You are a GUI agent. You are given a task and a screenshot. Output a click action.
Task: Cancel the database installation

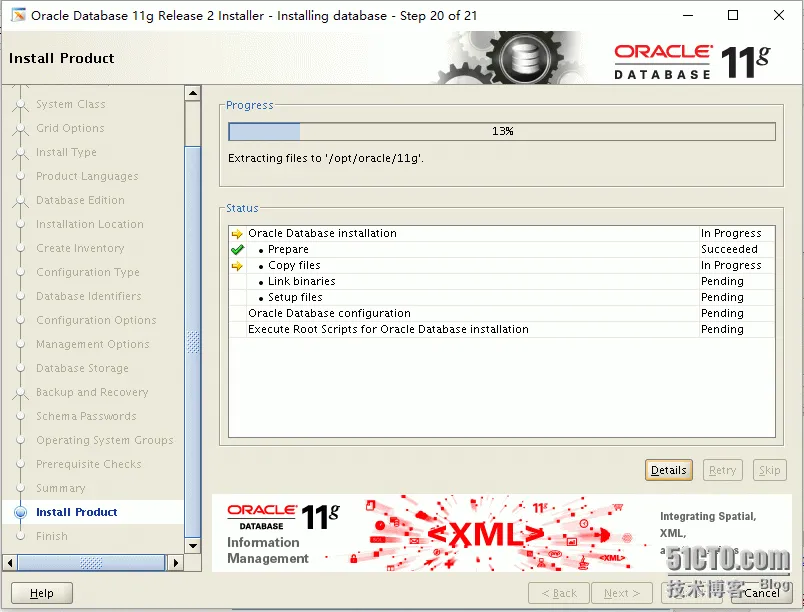761,593
